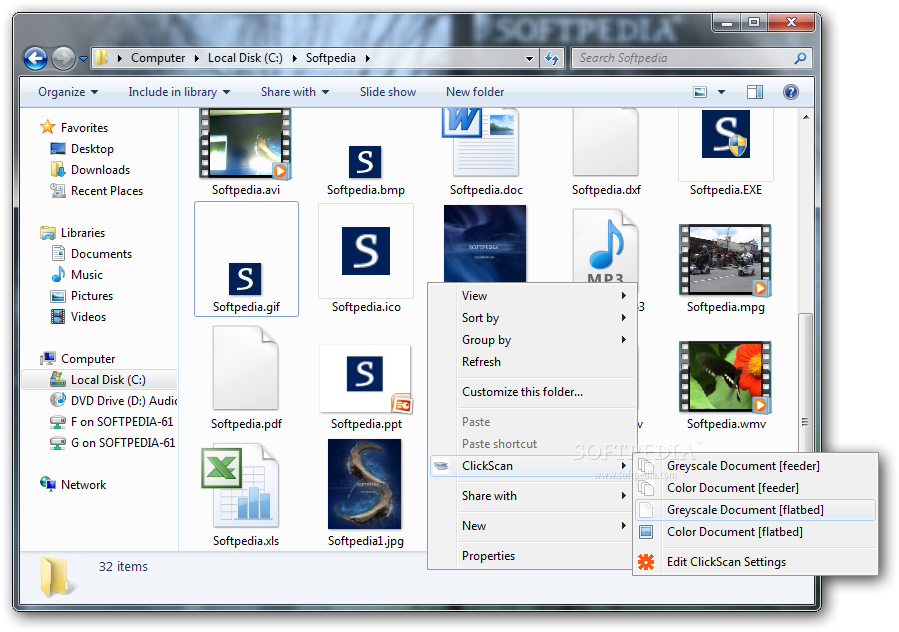Open Downloads in Favorites
Viewport: 899px width, 632px height.
tap(90, 170)
